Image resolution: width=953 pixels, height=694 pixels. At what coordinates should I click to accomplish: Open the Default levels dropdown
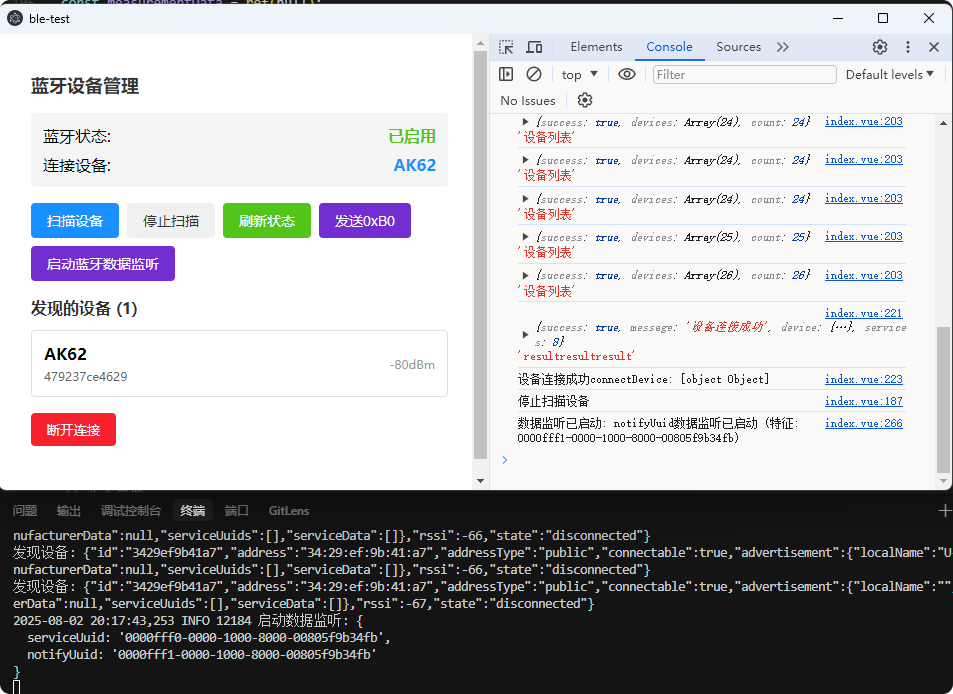(889, 74)
